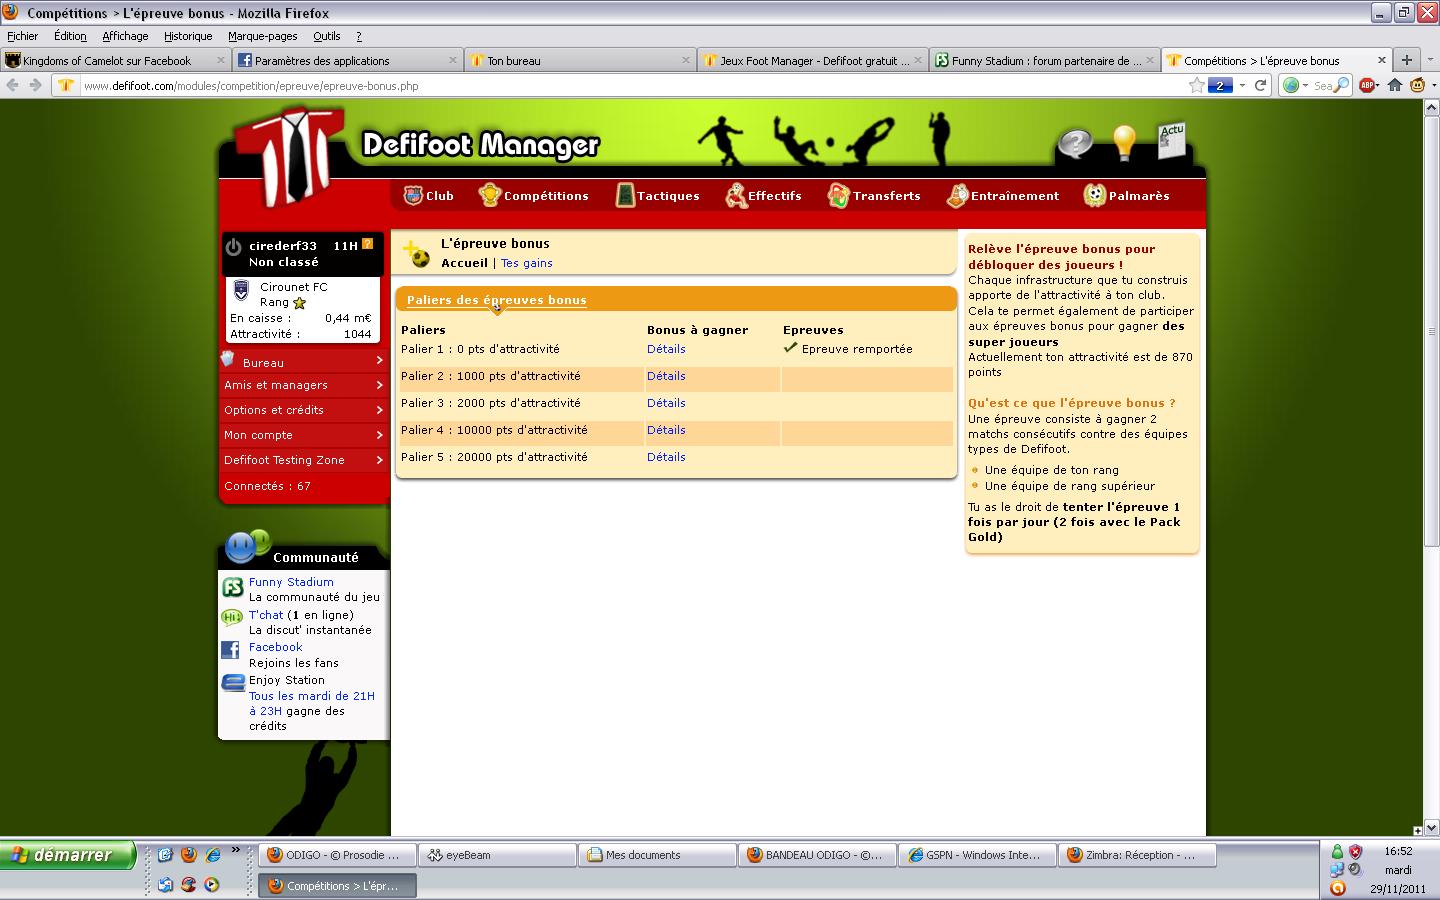Screen dimensions: 1440x900
Task: Open the Actu newspaper icon
Action: 1171,141
